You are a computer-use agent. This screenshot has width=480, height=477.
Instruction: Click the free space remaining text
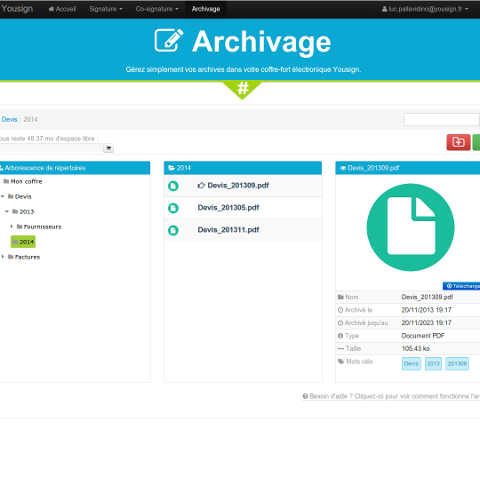click(47, 138)
